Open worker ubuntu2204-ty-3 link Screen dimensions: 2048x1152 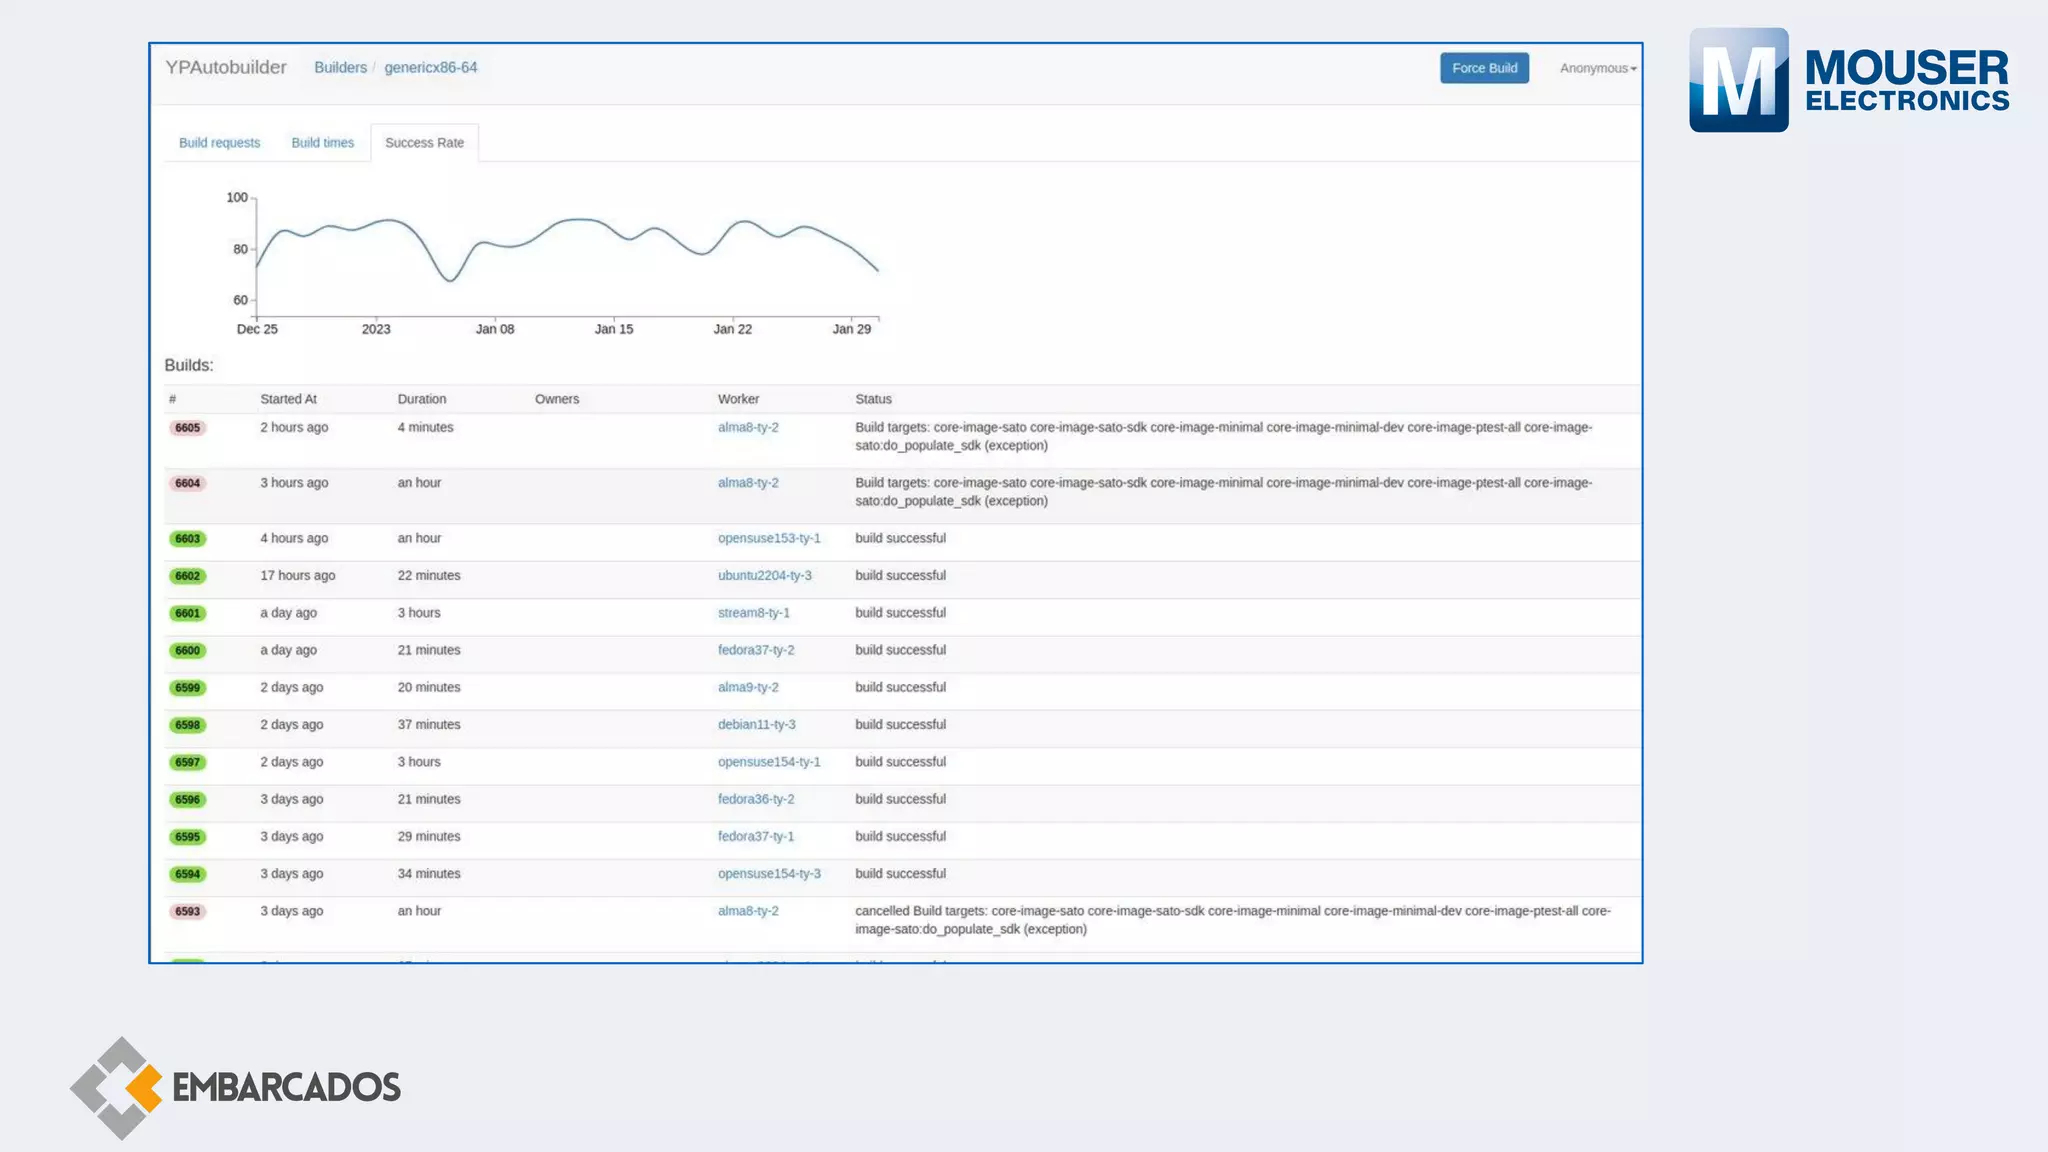[764, 575]
